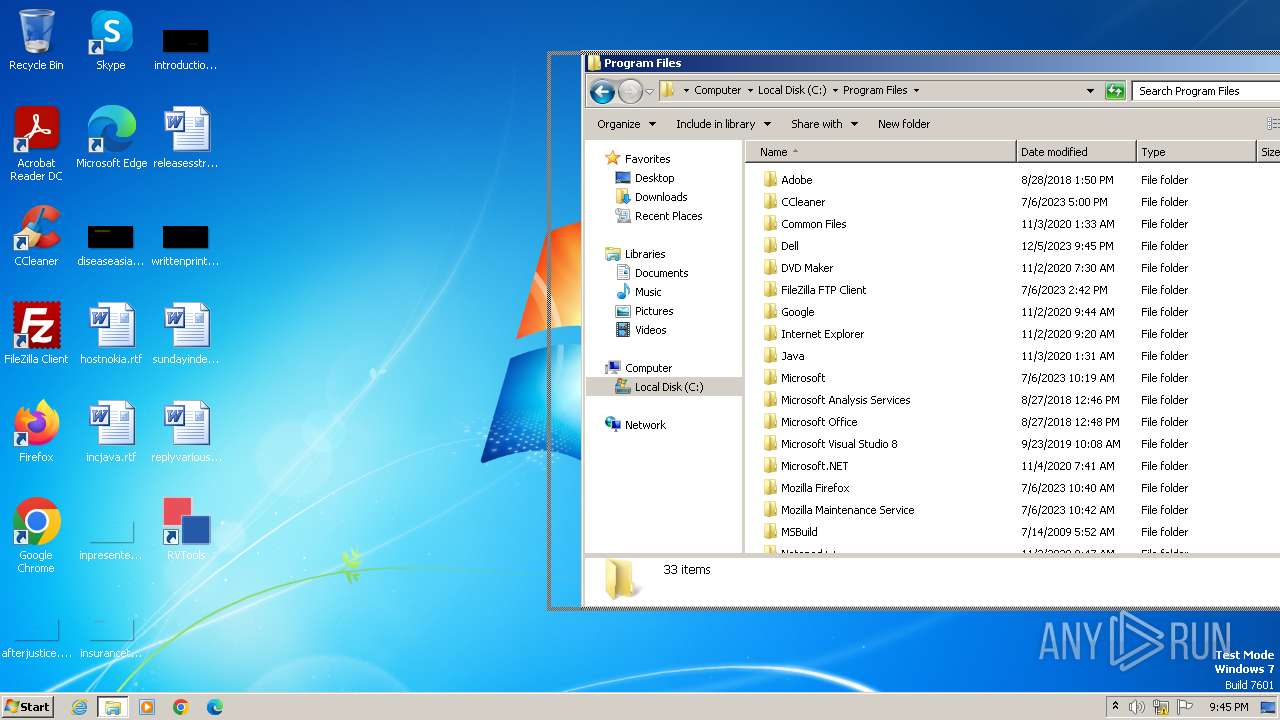The height and width of the screenshot is (720, 1280).
Task: Refresh the Program Files folder view
Action: click(x=1115, y=91)
